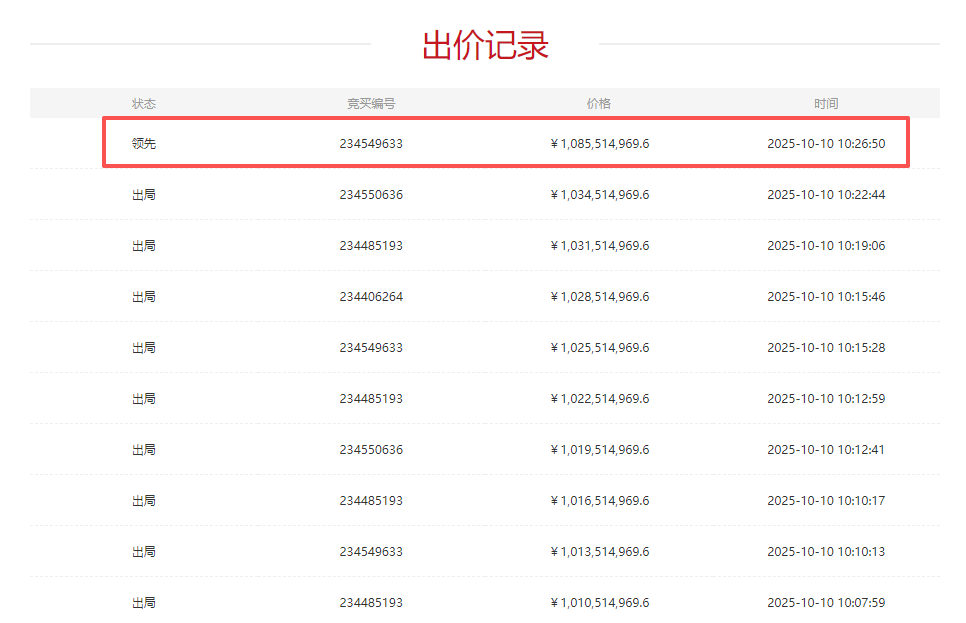Click the timestamp 2025-10-10 10:22:44
The image size is (966, 623).
click(826, 195)
